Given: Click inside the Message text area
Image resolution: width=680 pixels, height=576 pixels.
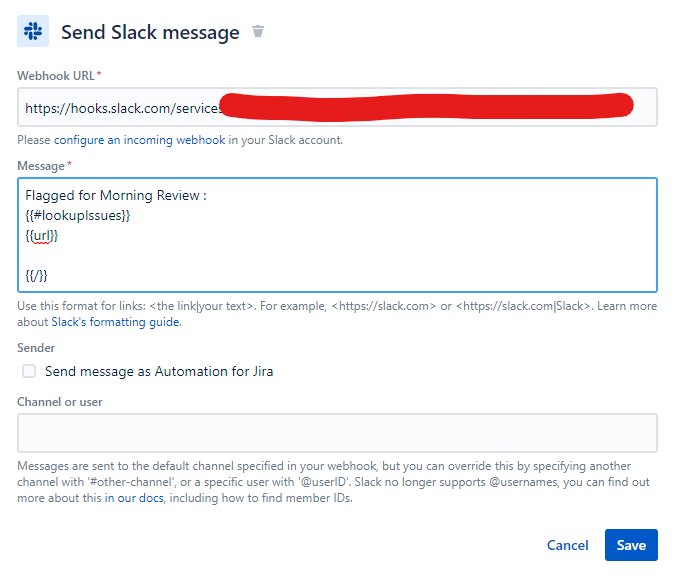Looking at the screenshot, I should [337, 235].
